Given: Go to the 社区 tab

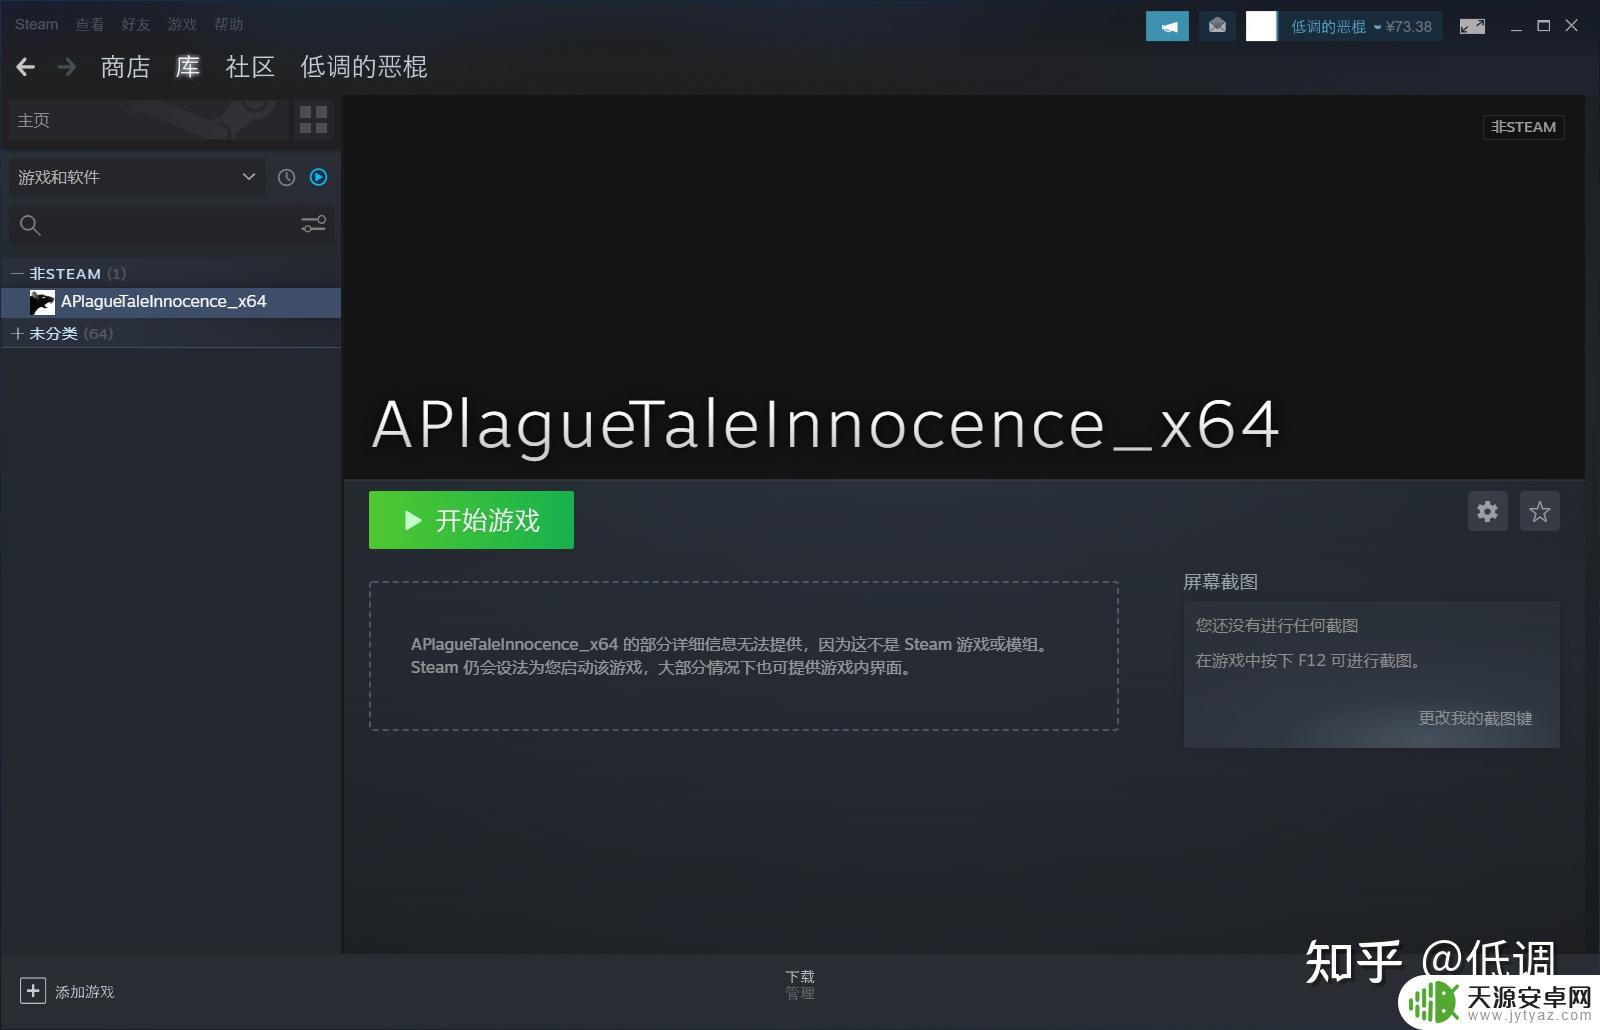Looking at the screenshot, I should coord(250,67).
